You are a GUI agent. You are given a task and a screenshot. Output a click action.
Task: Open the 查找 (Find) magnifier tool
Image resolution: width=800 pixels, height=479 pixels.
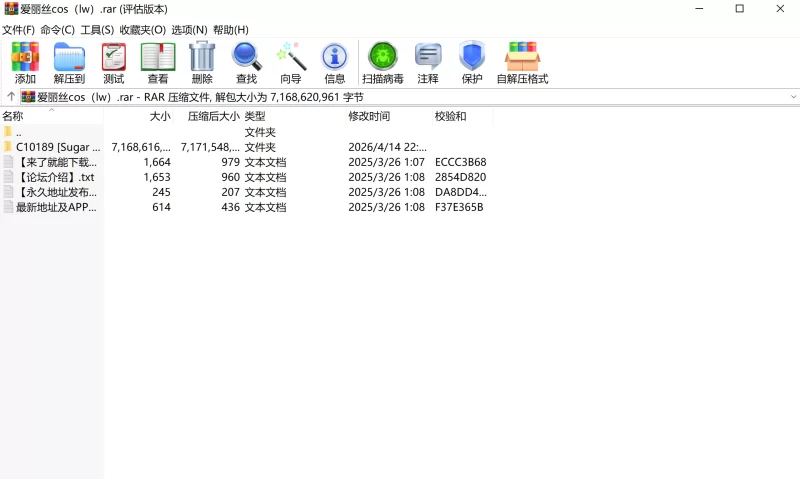click(x=246, y=56)
